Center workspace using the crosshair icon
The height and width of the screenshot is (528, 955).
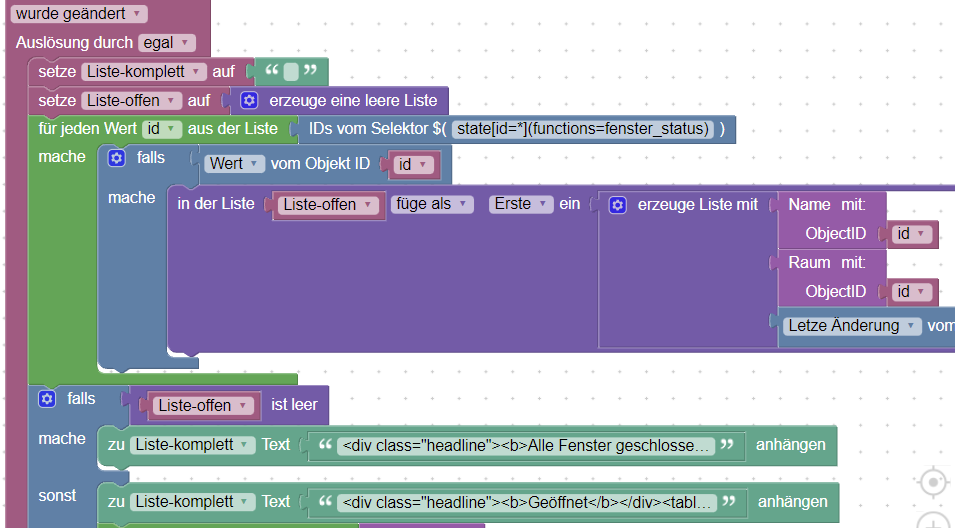pos(933,482)
